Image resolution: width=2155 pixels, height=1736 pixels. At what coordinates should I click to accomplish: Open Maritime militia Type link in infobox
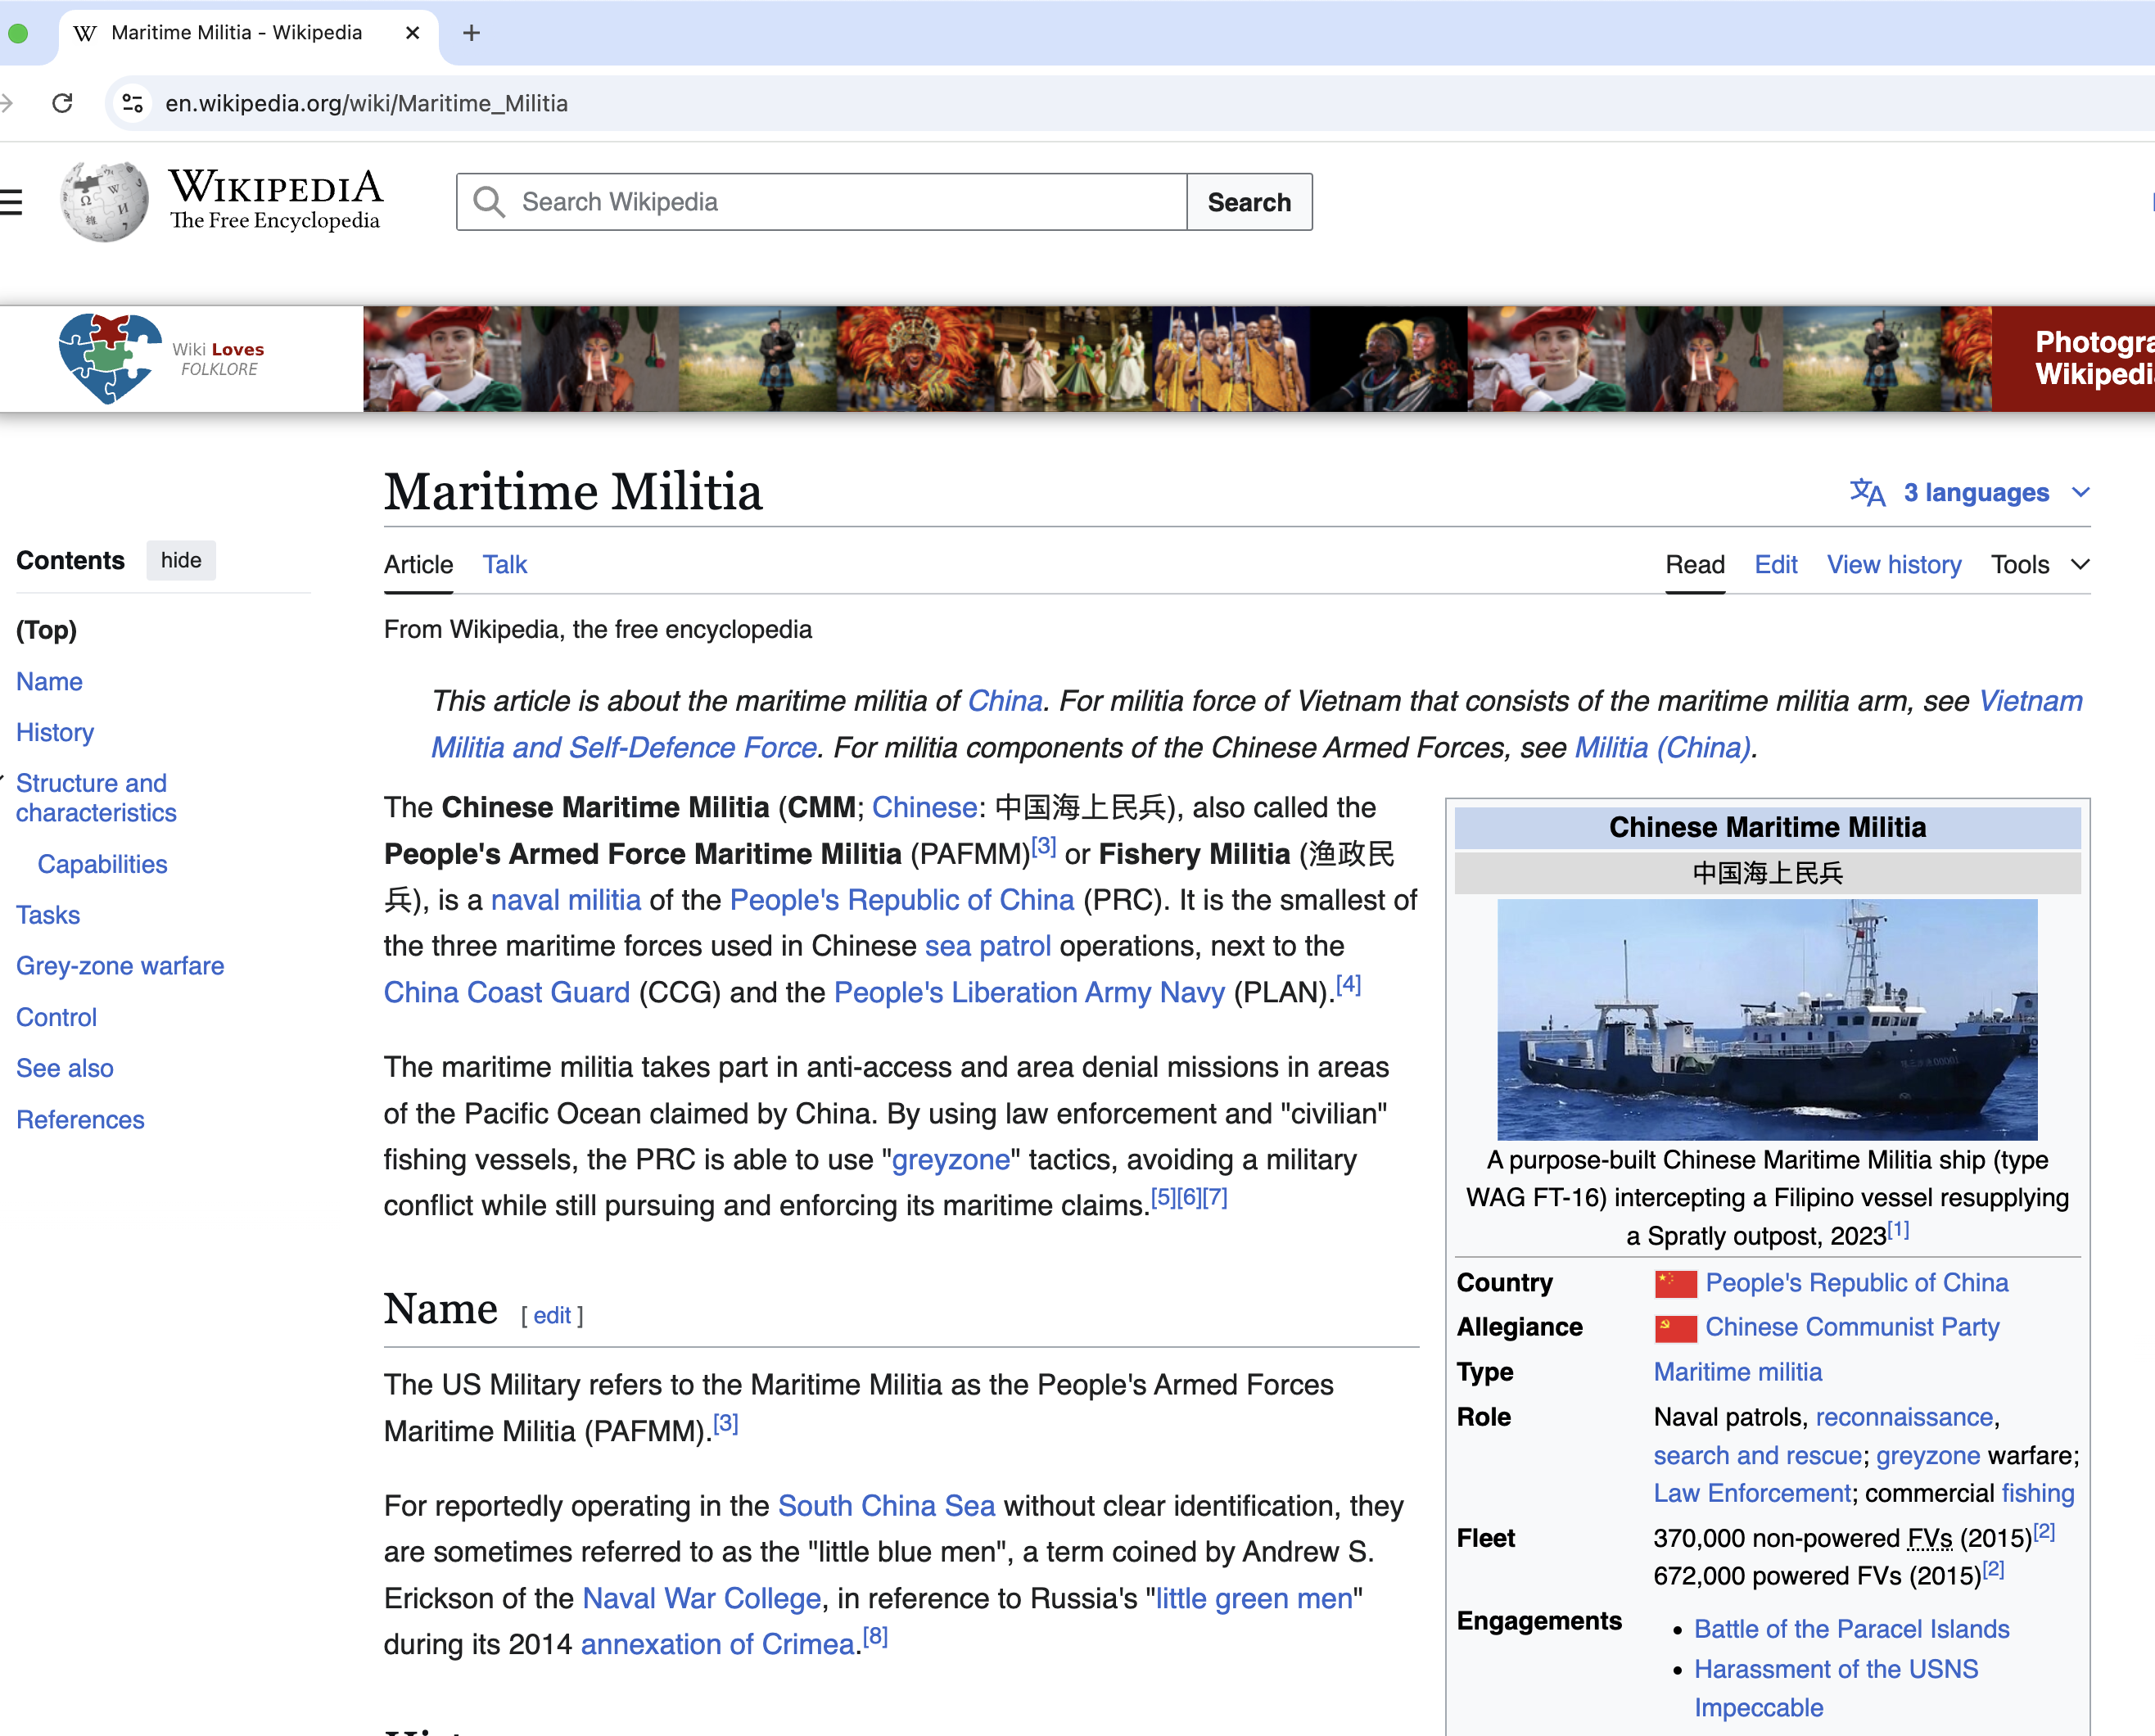click(x=1738, y=1373)
